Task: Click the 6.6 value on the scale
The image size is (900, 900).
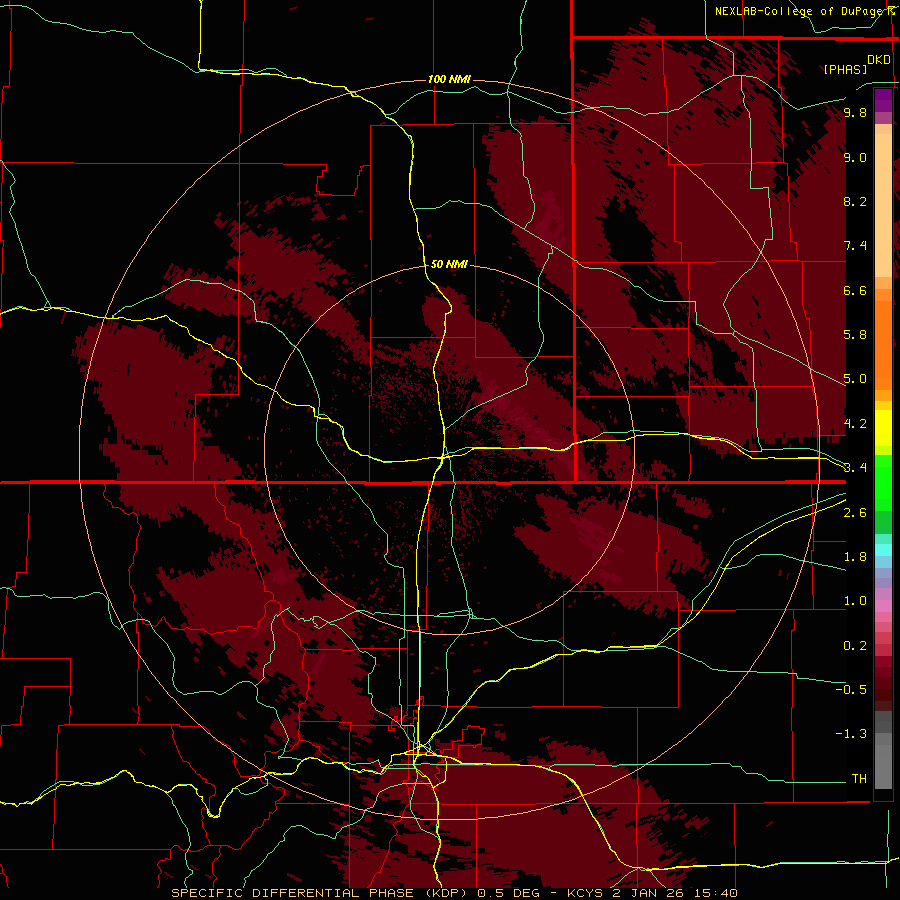Action: pos(855,290)
